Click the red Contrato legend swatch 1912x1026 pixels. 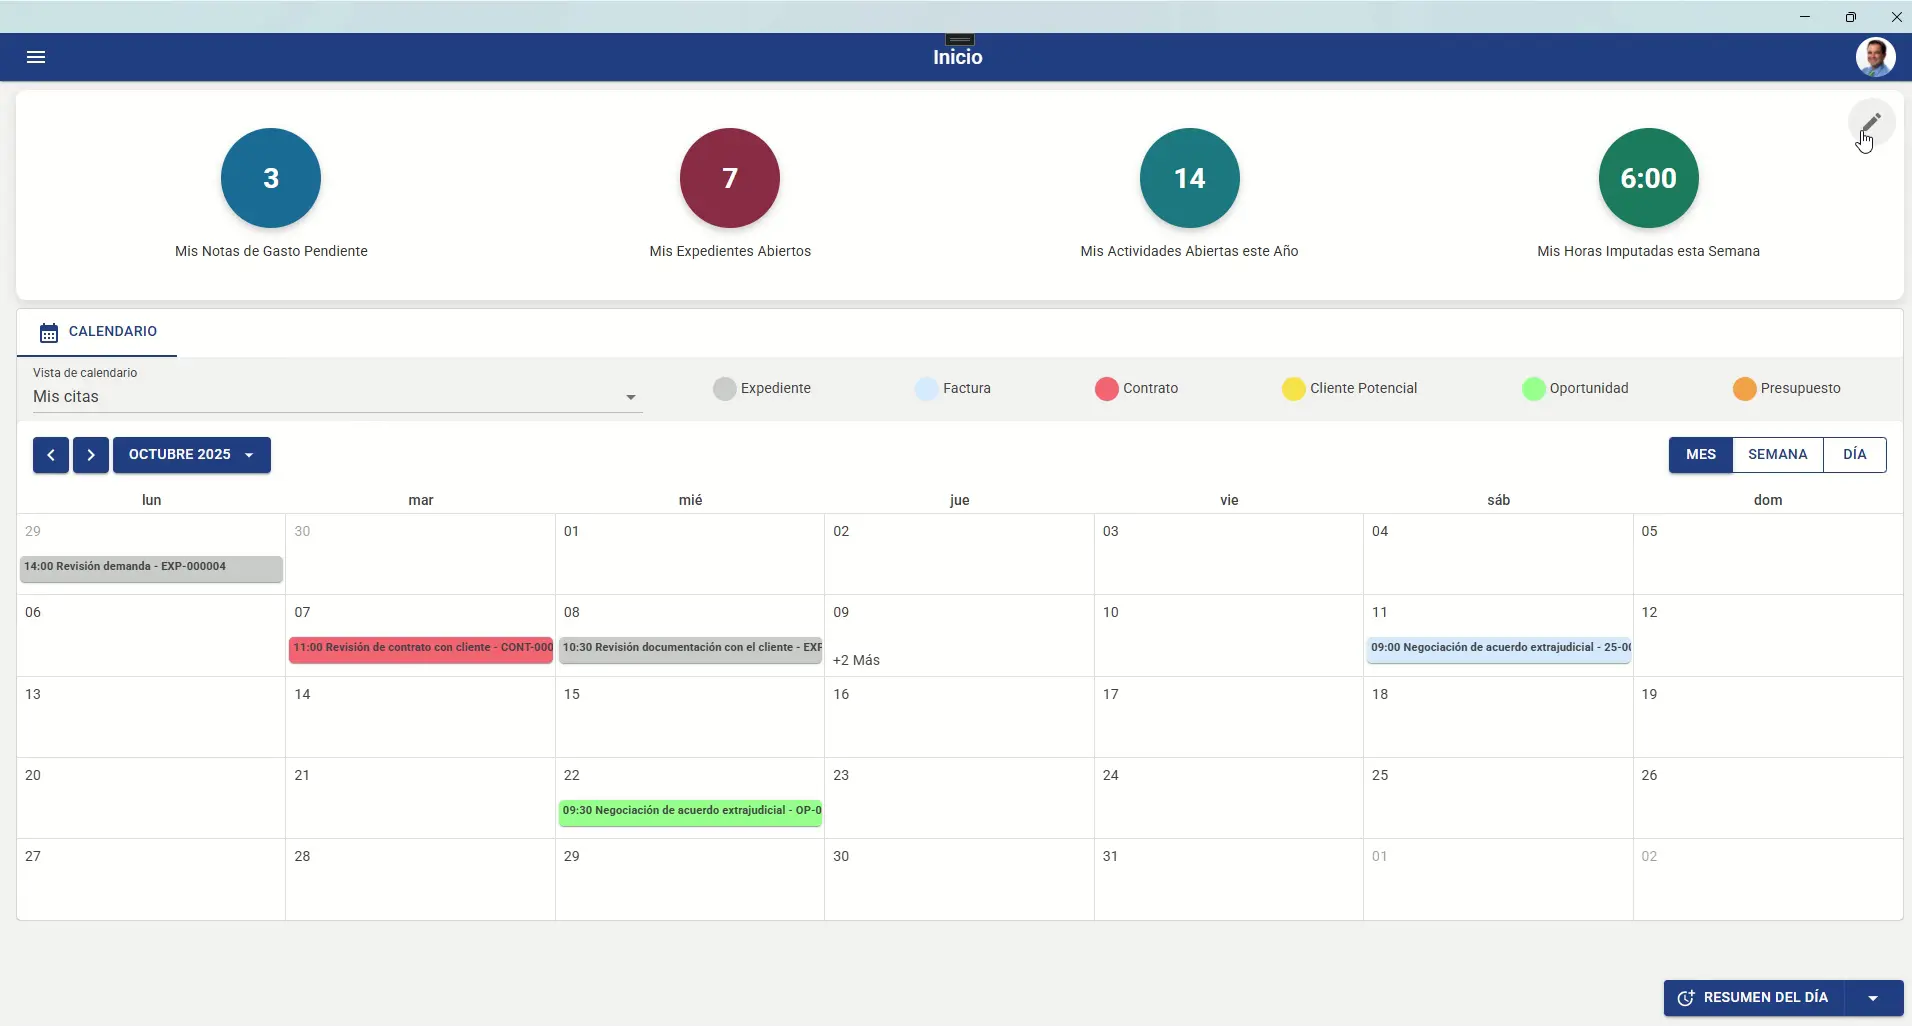(x=1106, y=389)
